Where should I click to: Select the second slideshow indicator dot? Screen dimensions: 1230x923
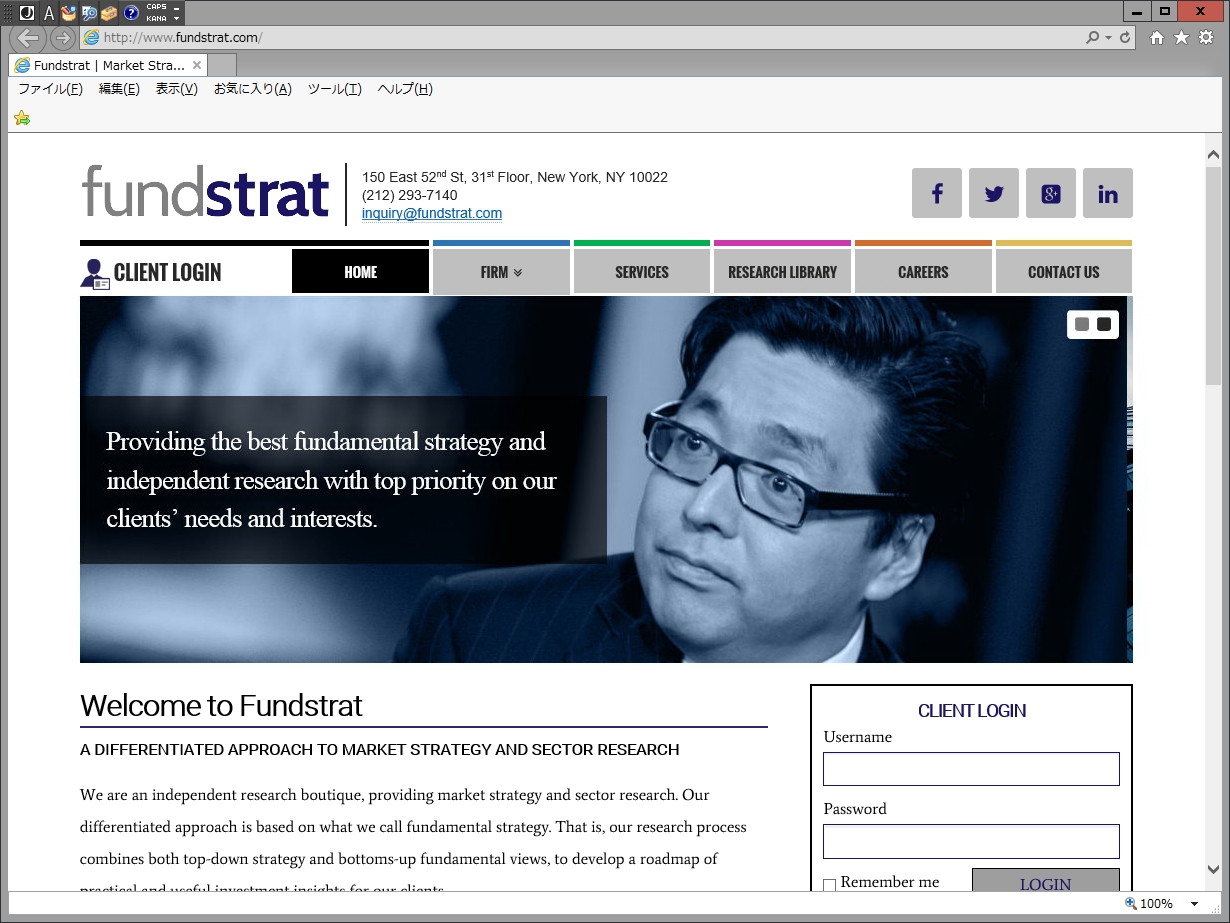(x=1104, y=324)
